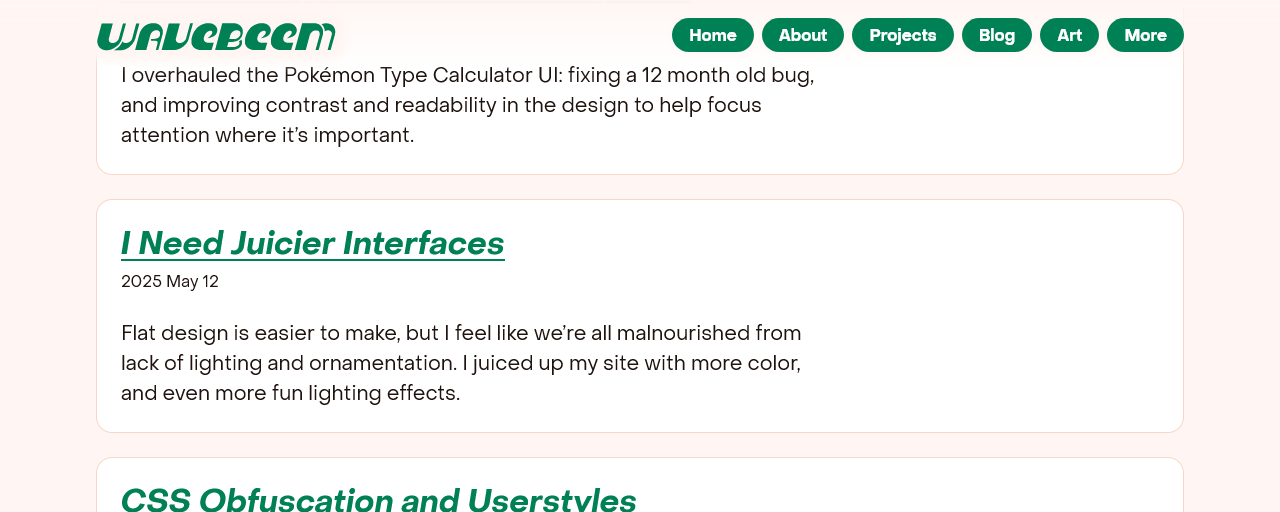Open the About page
This screenshot has width=1280, height=512.
(803, 35)
